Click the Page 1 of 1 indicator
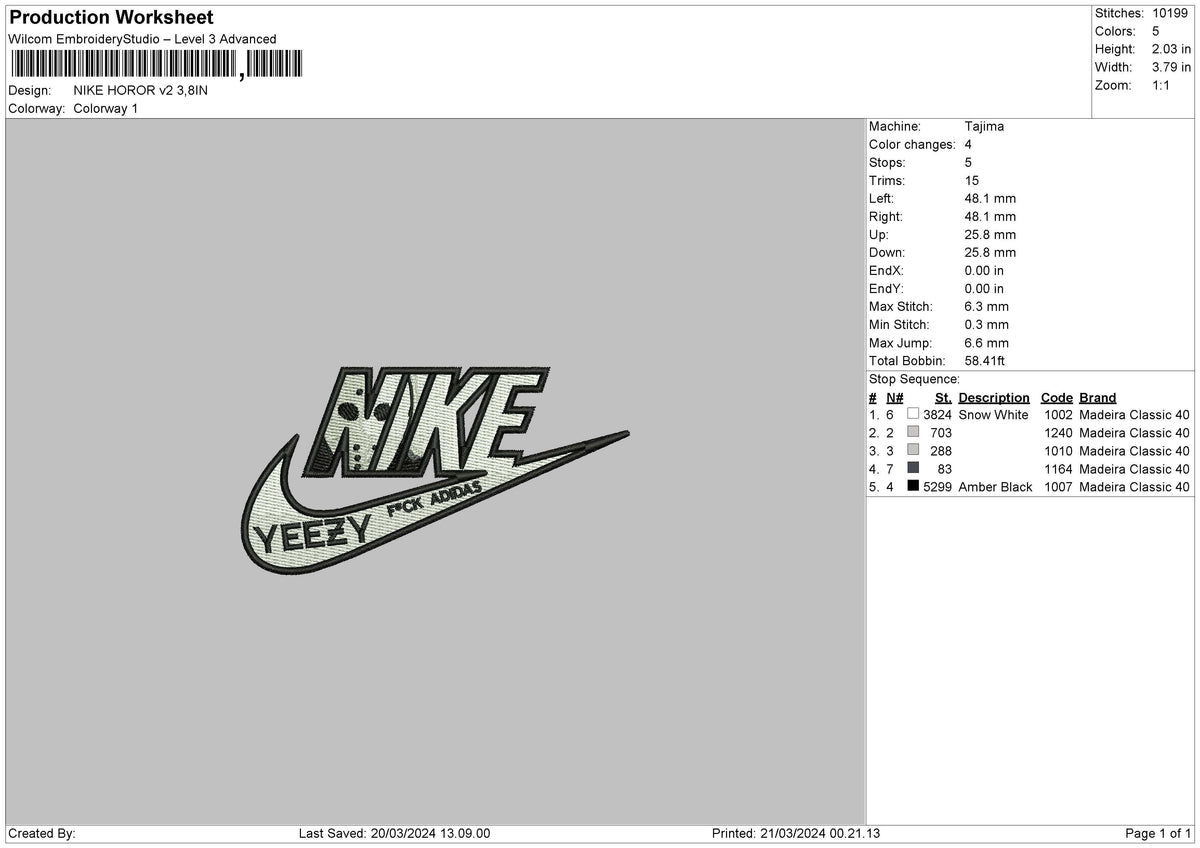The image size is (1200, 848). [1158, 833]
